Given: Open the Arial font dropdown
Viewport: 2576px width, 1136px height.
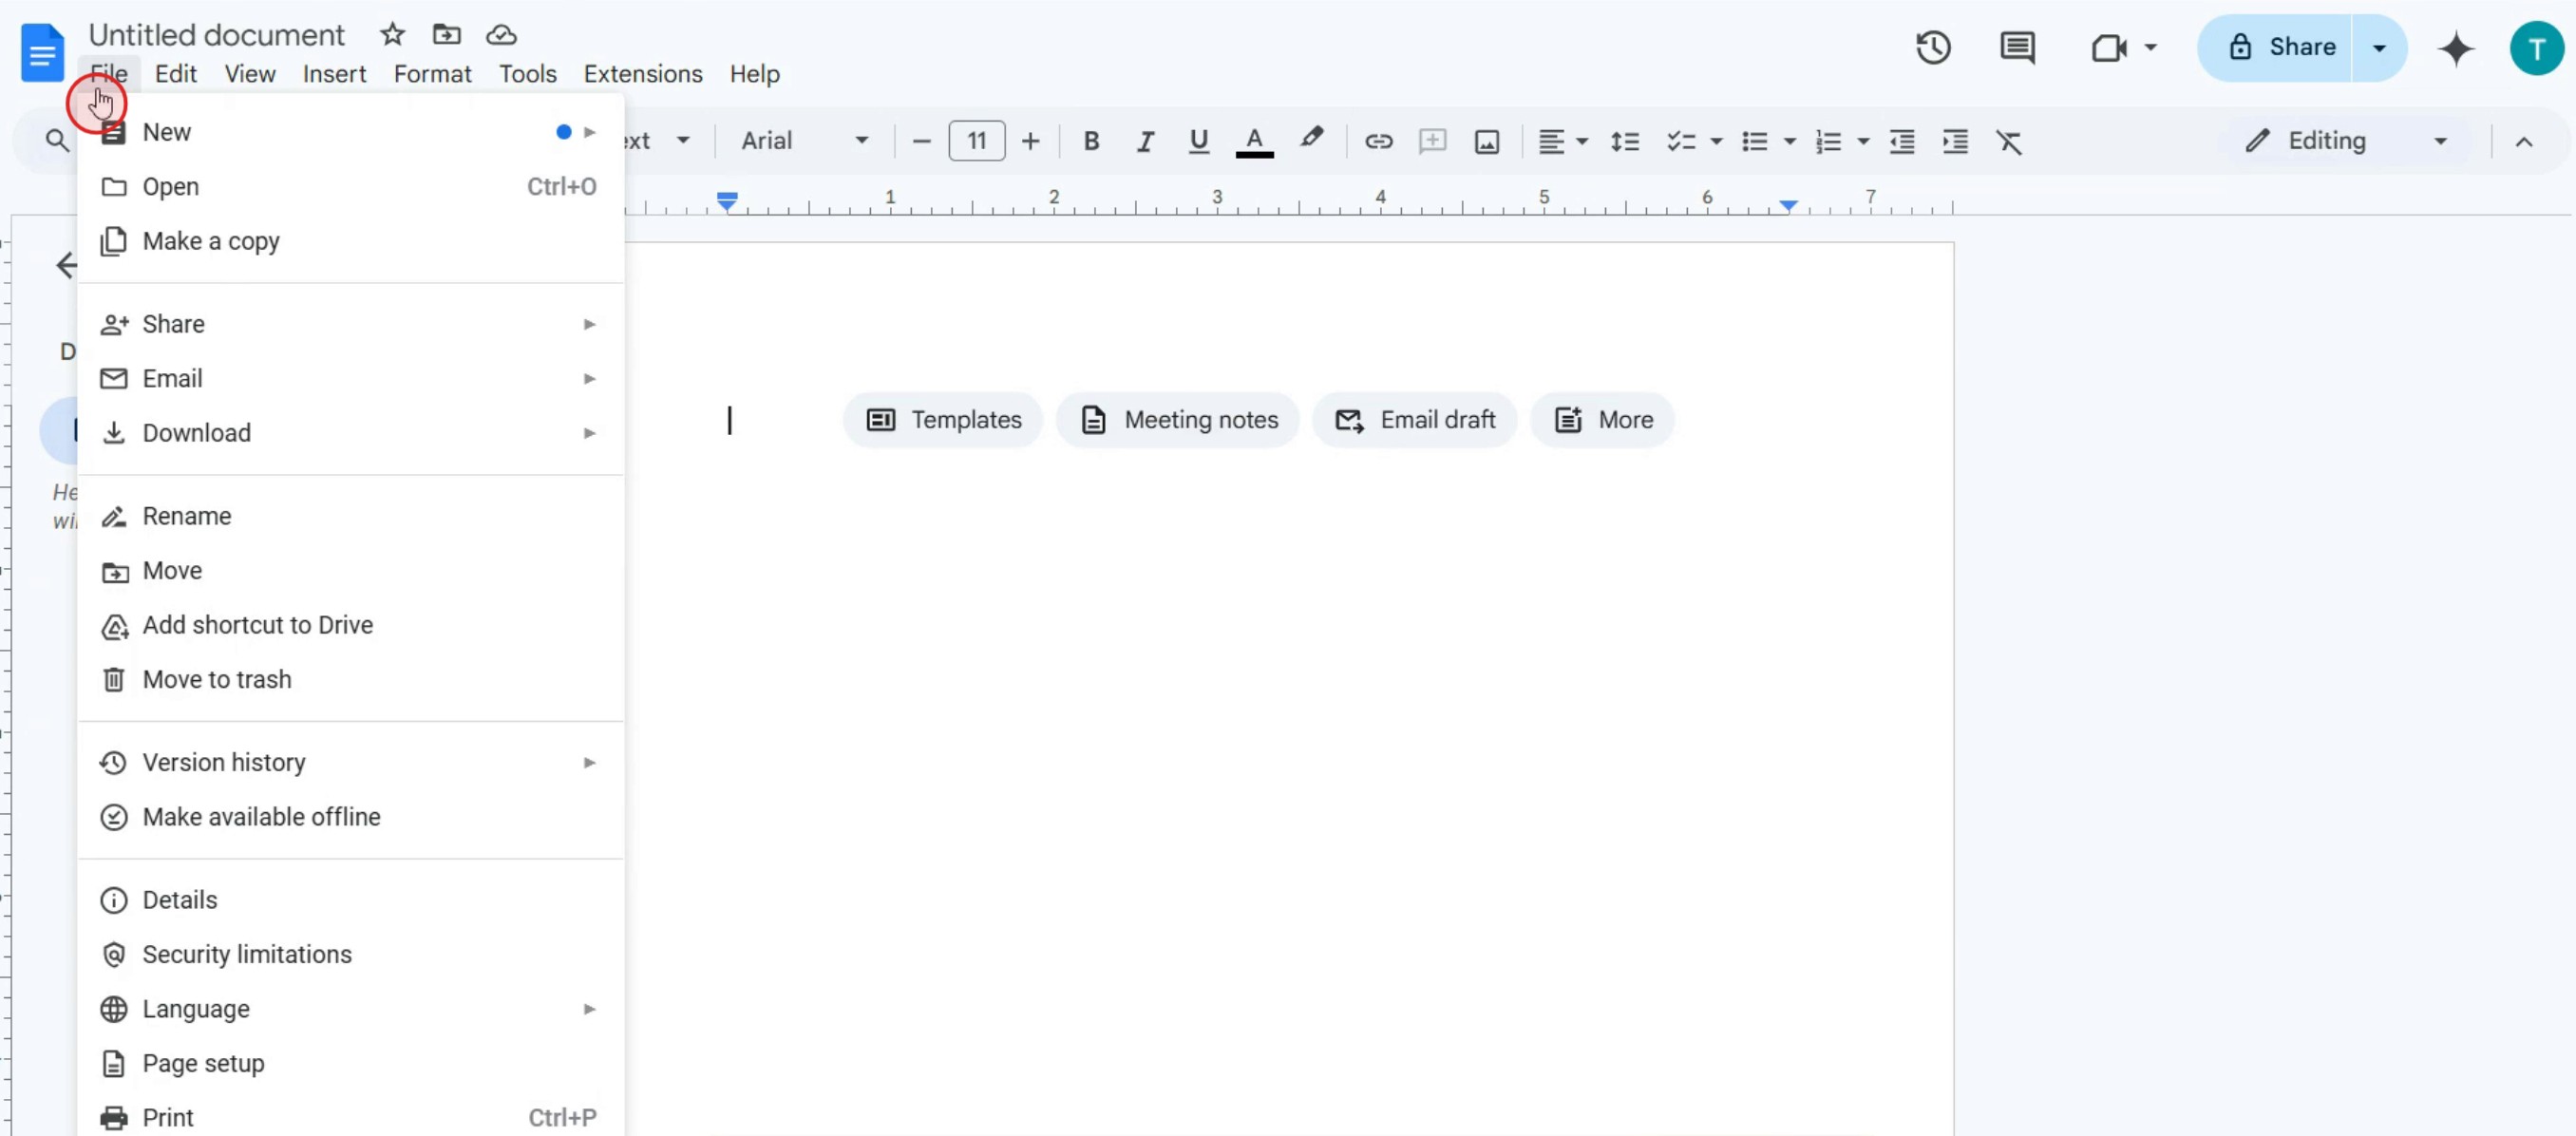Looking at the screenshot, I should click(x=804, y=141).
